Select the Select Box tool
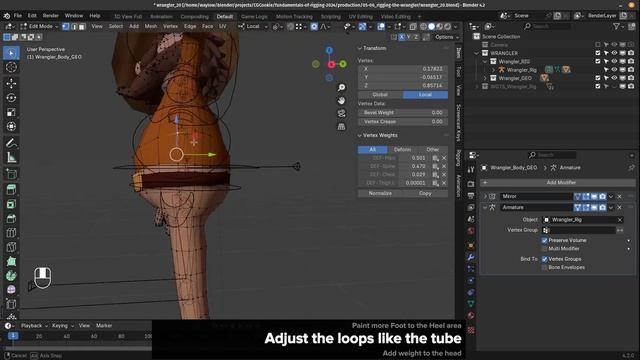 (x=11, y=53)
